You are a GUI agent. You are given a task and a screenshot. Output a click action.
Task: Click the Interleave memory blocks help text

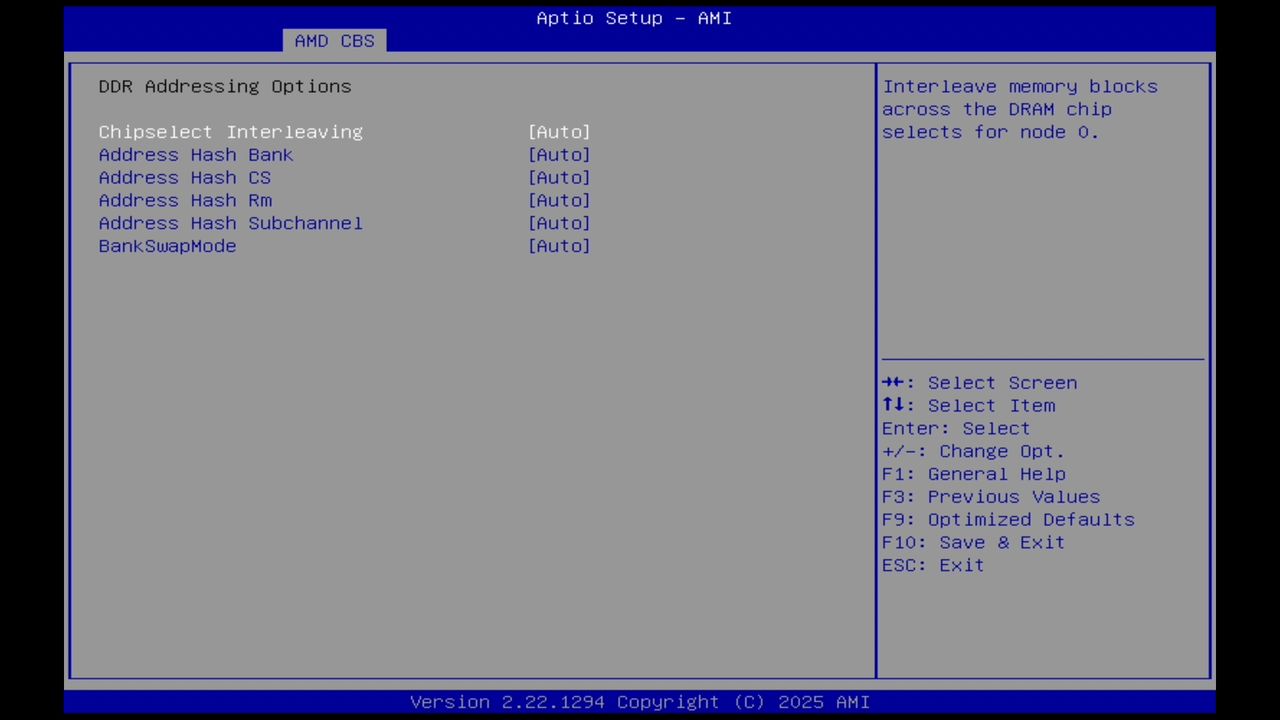(1020, 109)
